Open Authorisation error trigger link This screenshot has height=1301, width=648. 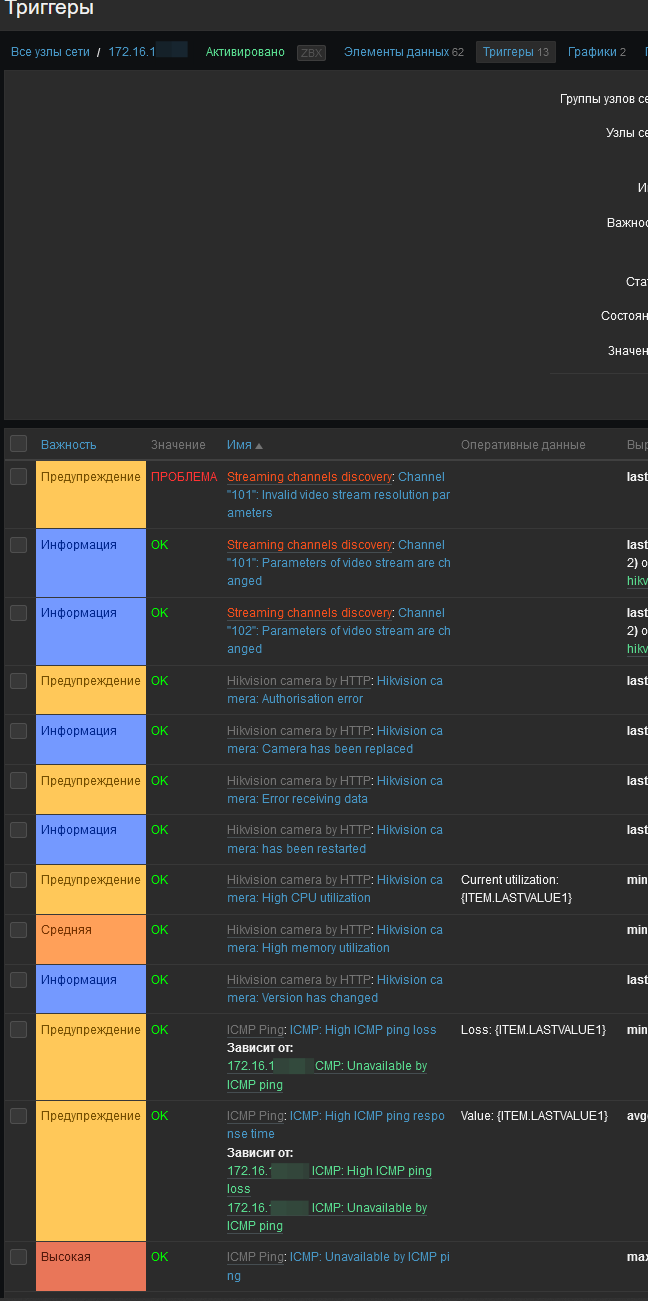point(335,690)
